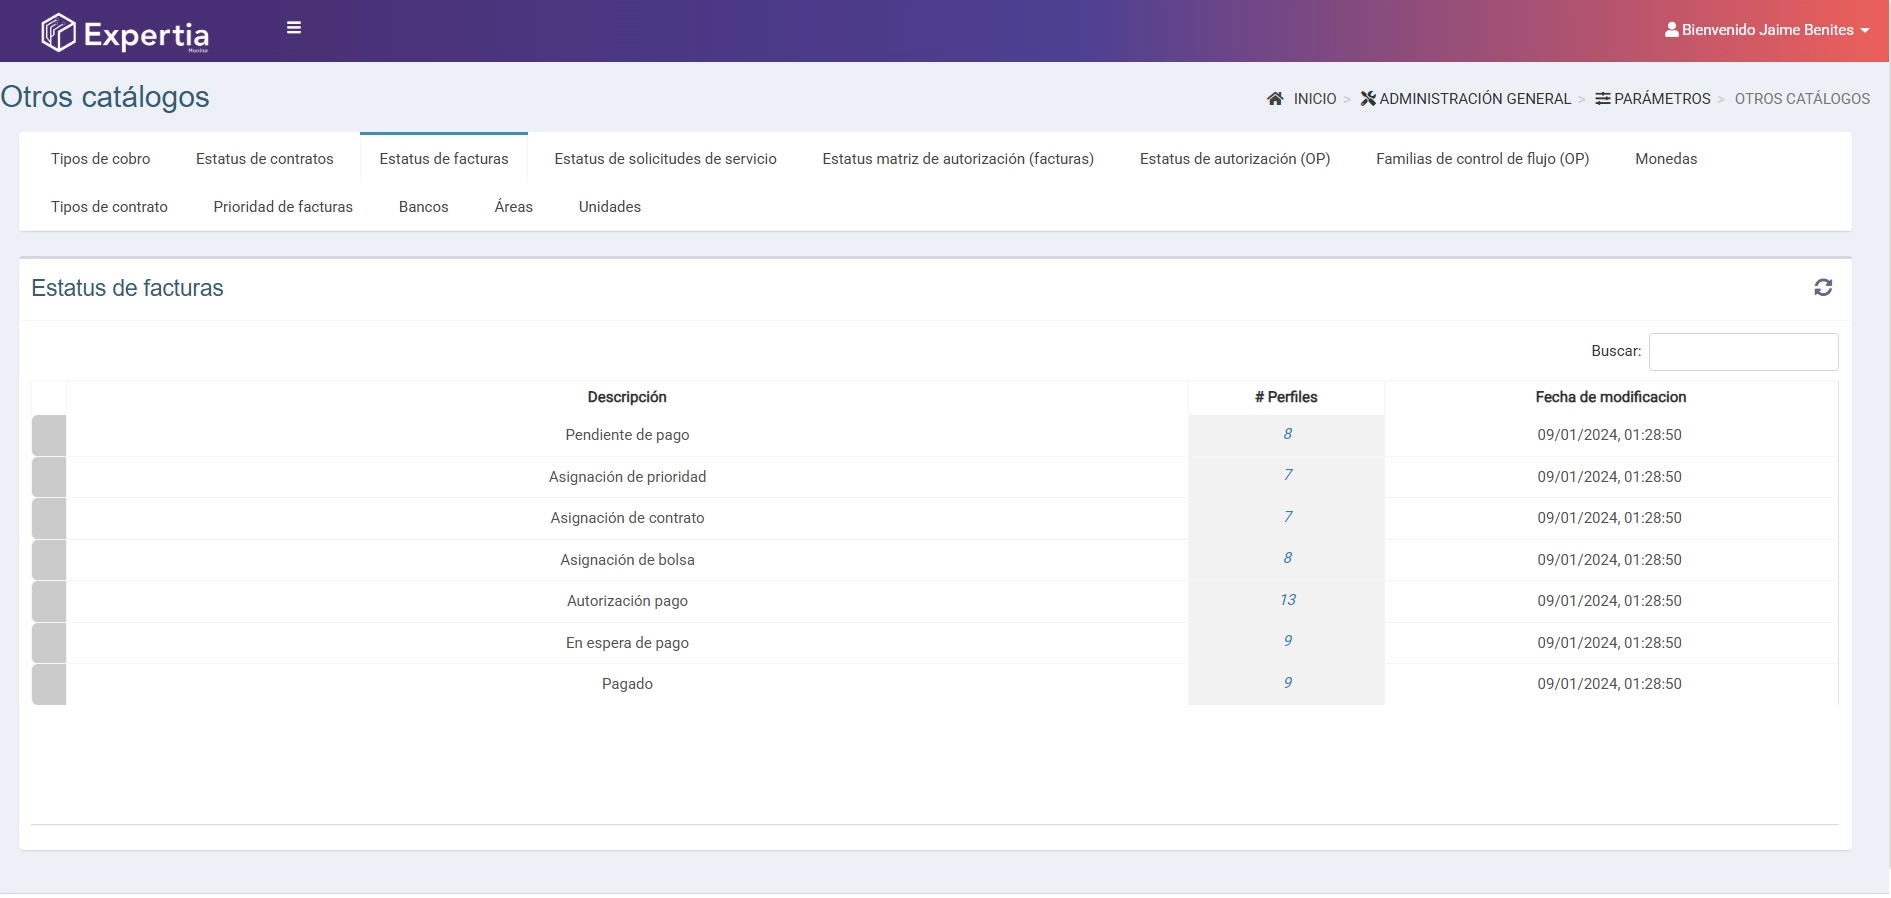This screenshot has width=1891, height=898.
Task: Click gray cell beside Pagado row
Action: [x=49, y=685]
